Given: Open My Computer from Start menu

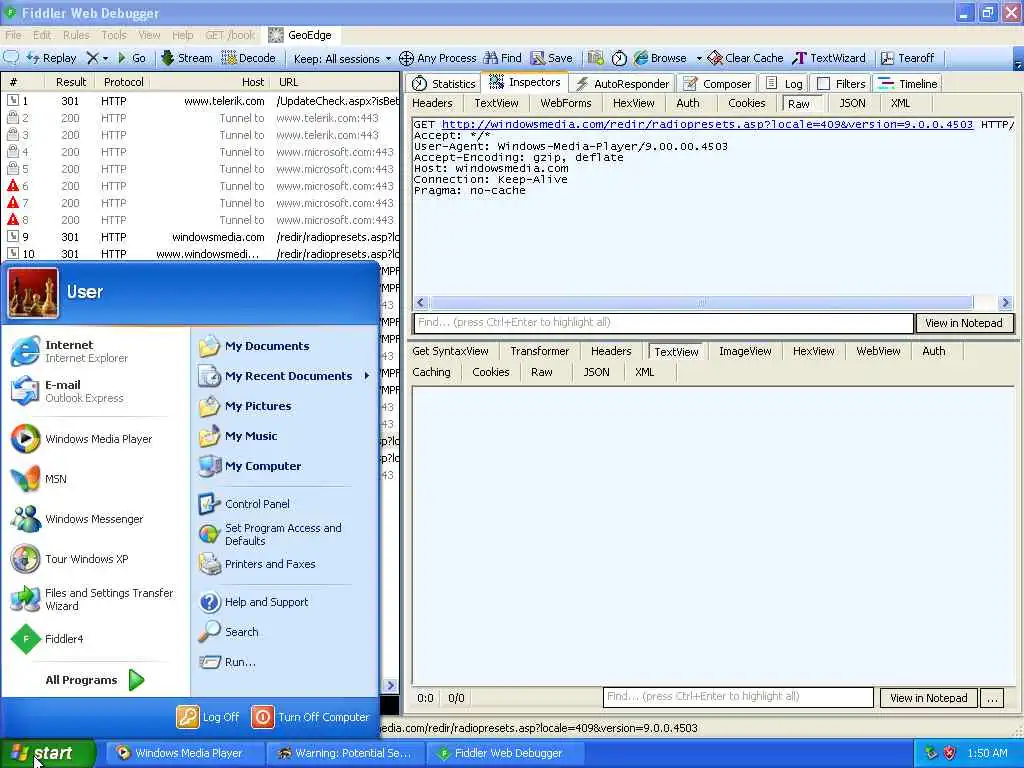Looking at the screenshot, I should [285, 466].
